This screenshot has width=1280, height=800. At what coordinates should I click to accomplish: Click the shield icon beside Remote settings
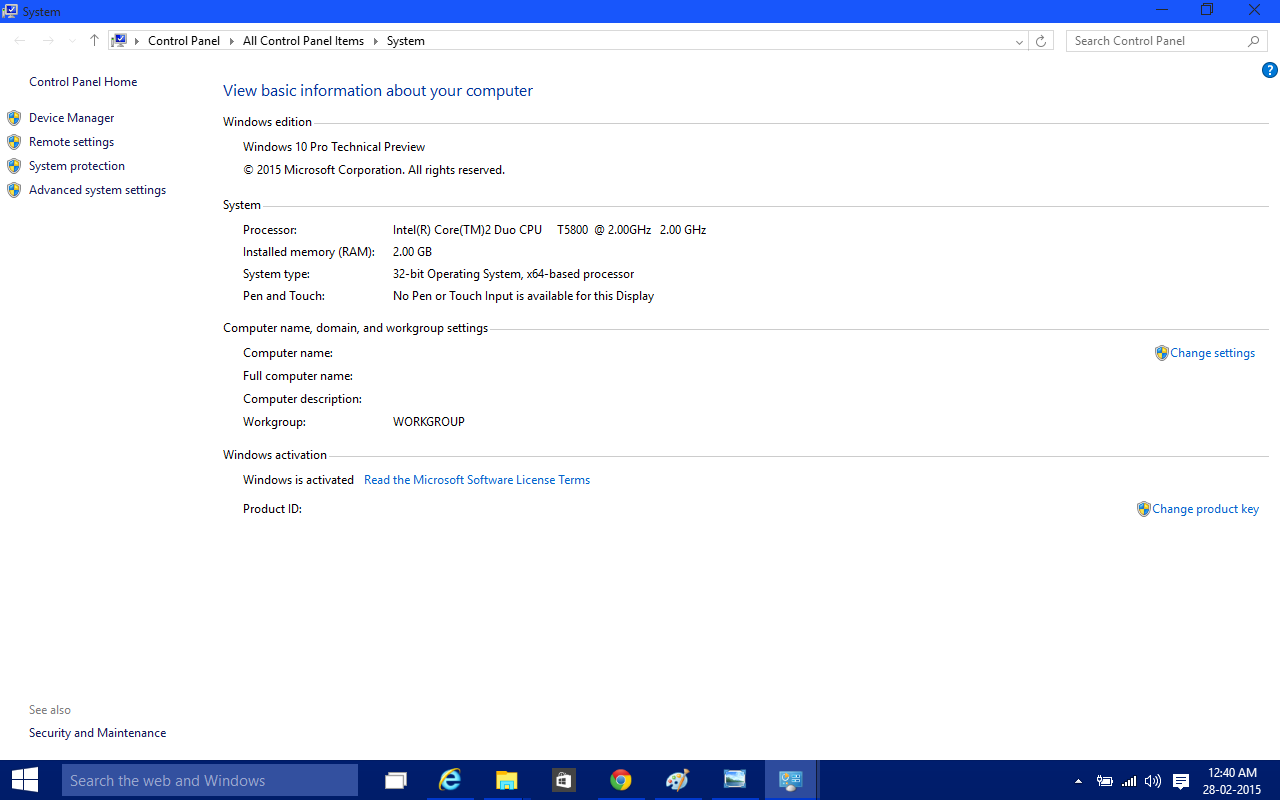(x=14, y=142)
